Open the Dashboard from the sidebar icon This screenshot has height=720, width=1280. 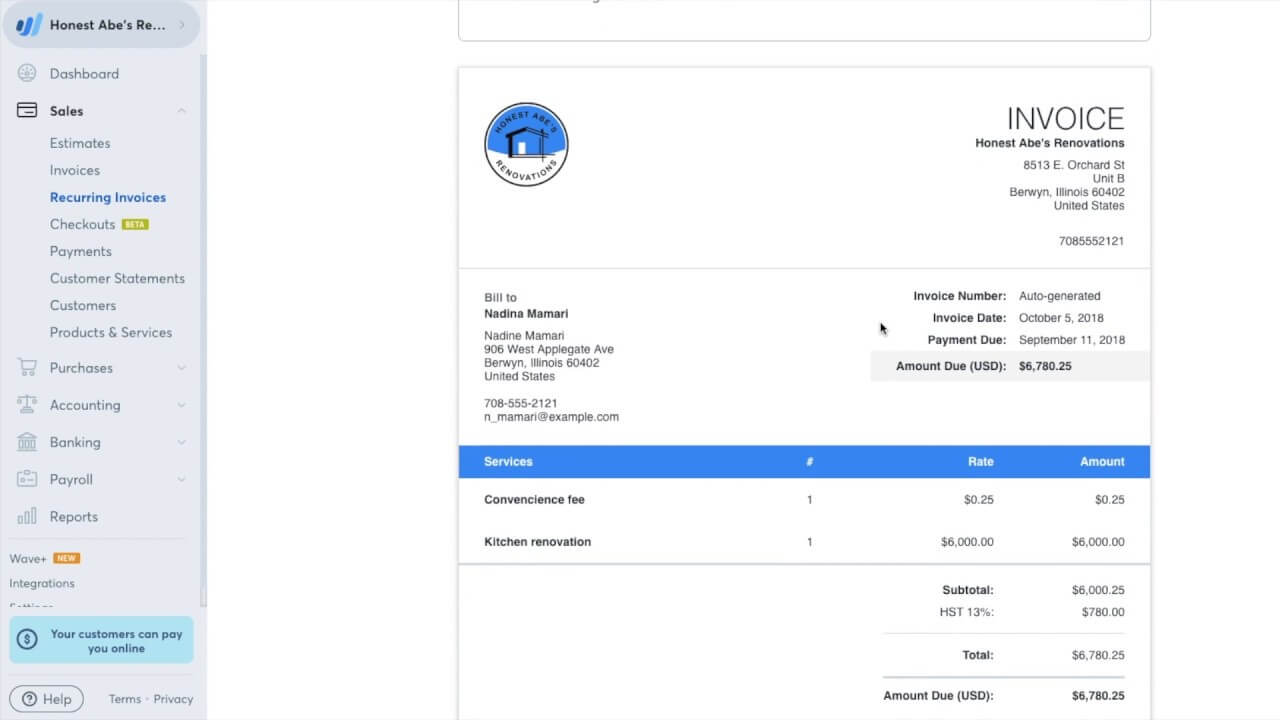coord(26,73)
